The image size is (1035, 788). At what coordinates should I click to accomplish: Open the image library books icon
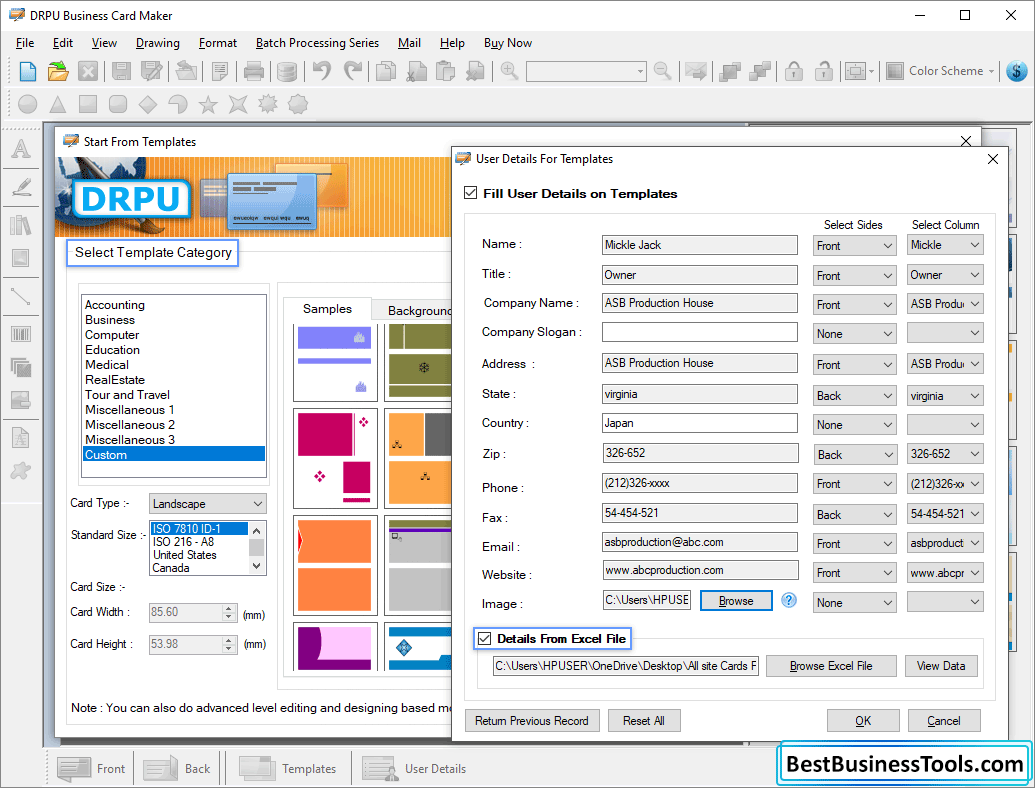21,225
